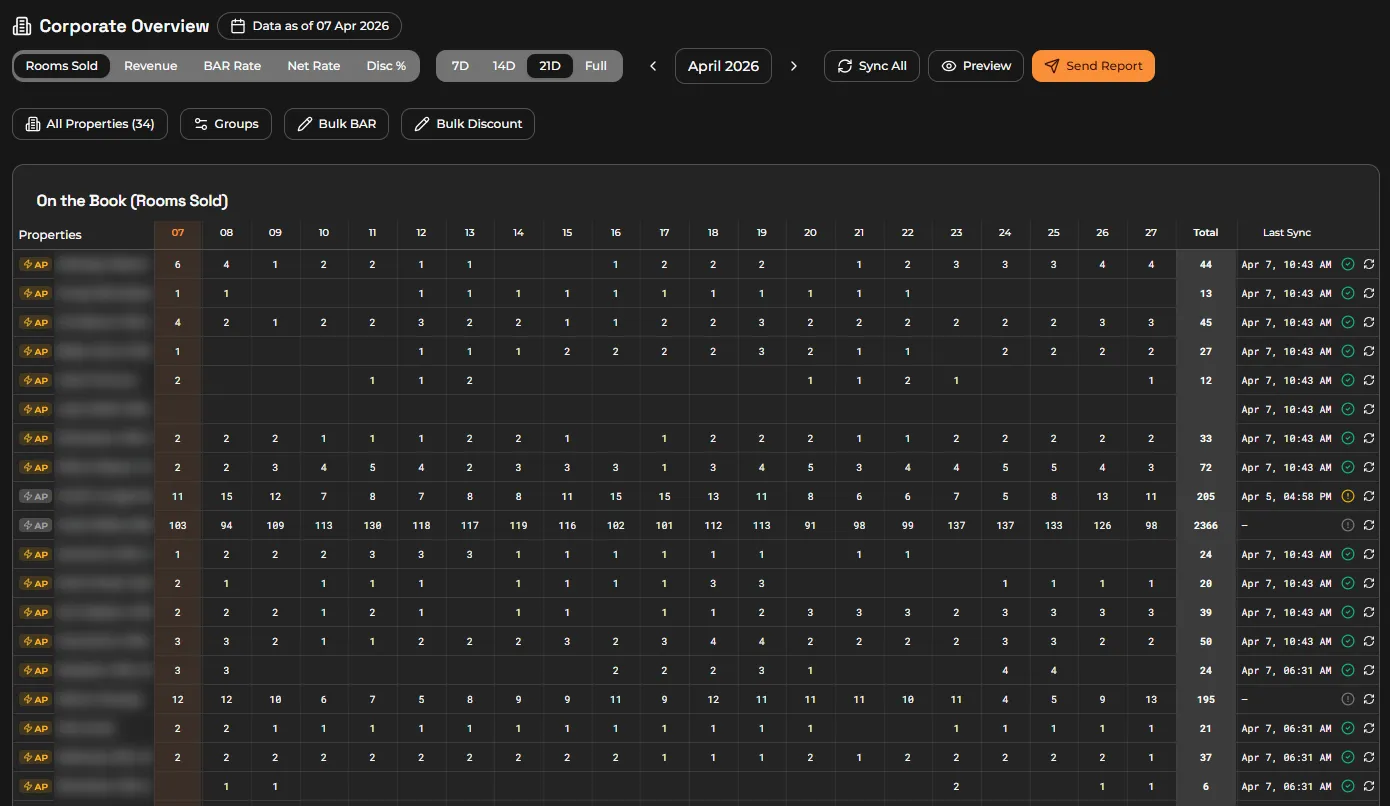Click the "Apr 5, 04:58 PM" sync timestamp

pos(1287,496)
